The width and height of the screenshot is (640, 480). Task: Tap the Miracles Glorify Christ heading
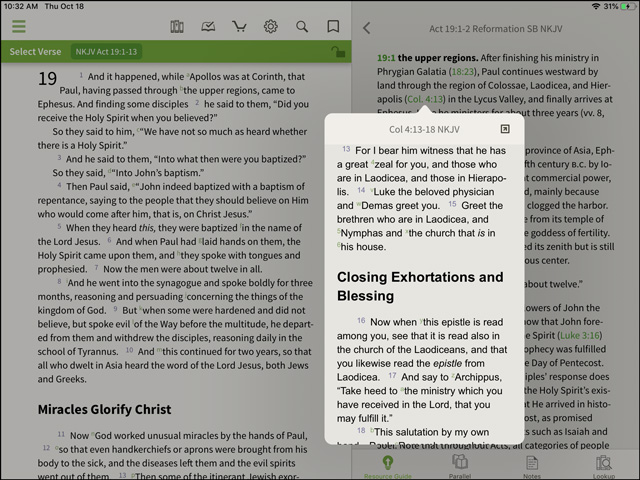[x=104, y=409]
